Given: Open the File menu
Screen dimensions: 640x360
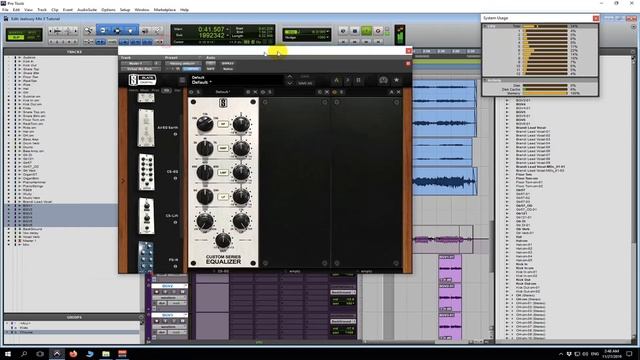Looking at the screenshot, I should coord(5,9).
